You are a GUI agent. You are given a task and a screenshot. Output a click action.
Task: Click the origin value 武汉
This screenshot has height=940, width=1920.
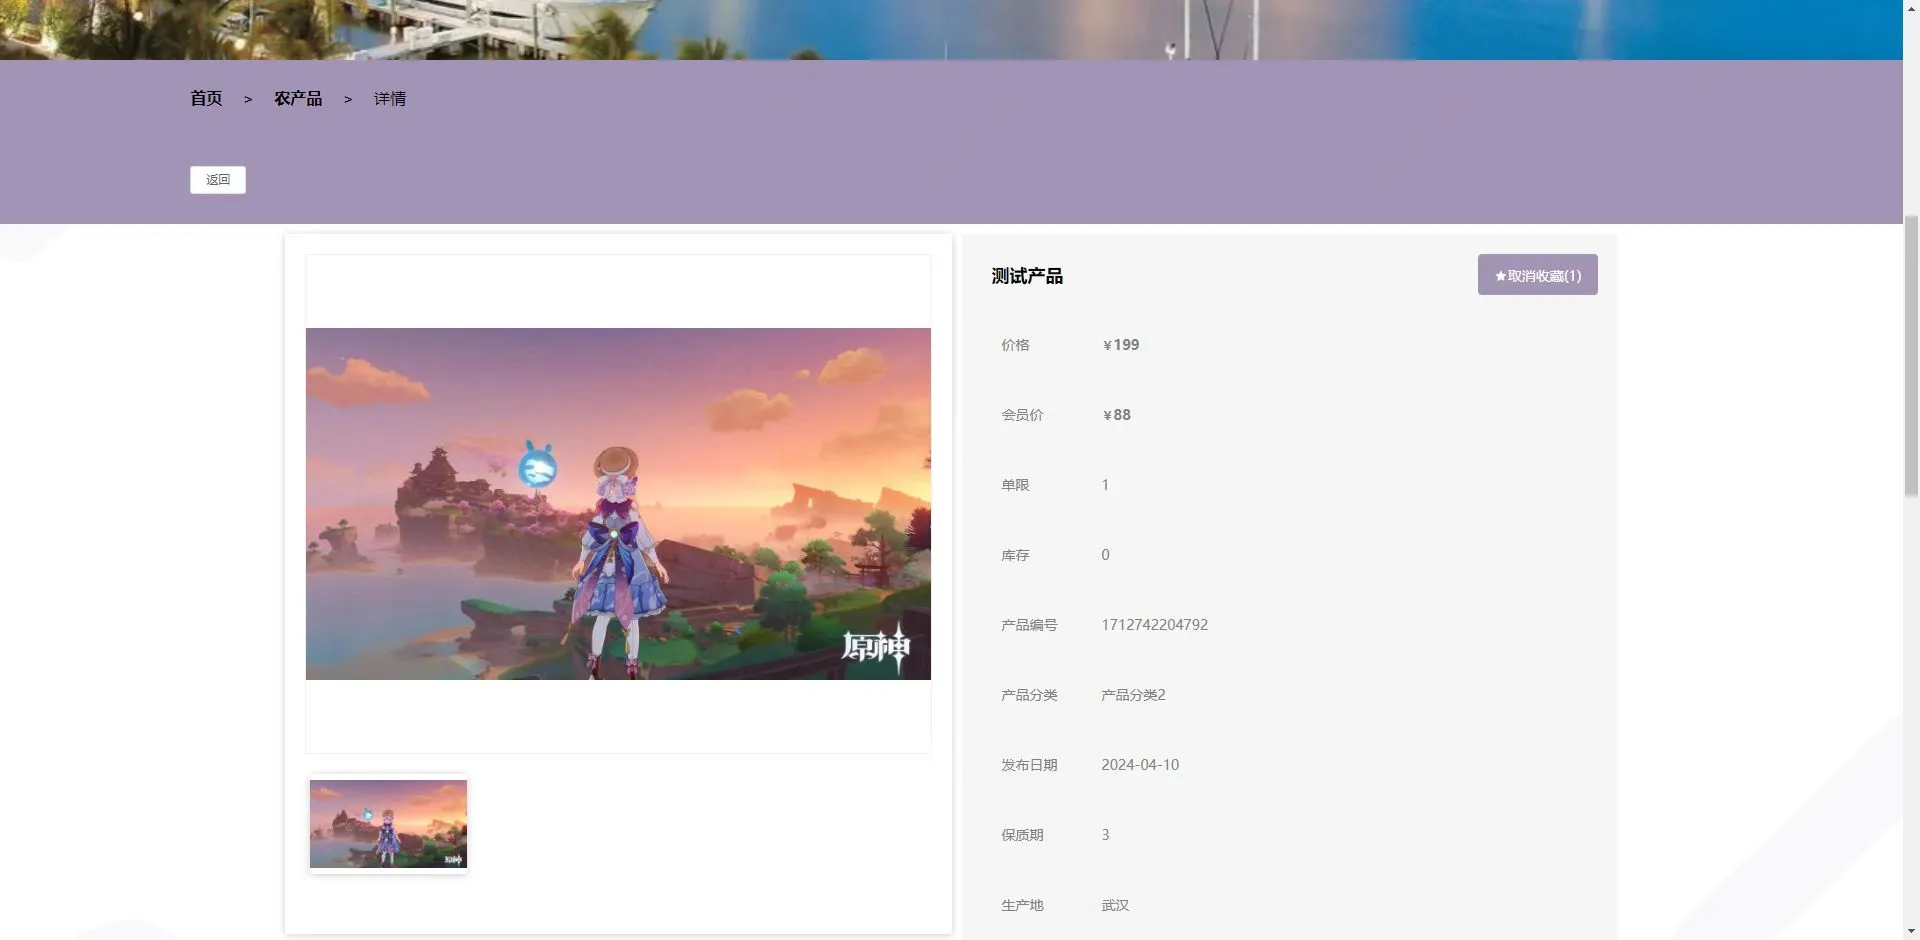tap(1115, 905)
